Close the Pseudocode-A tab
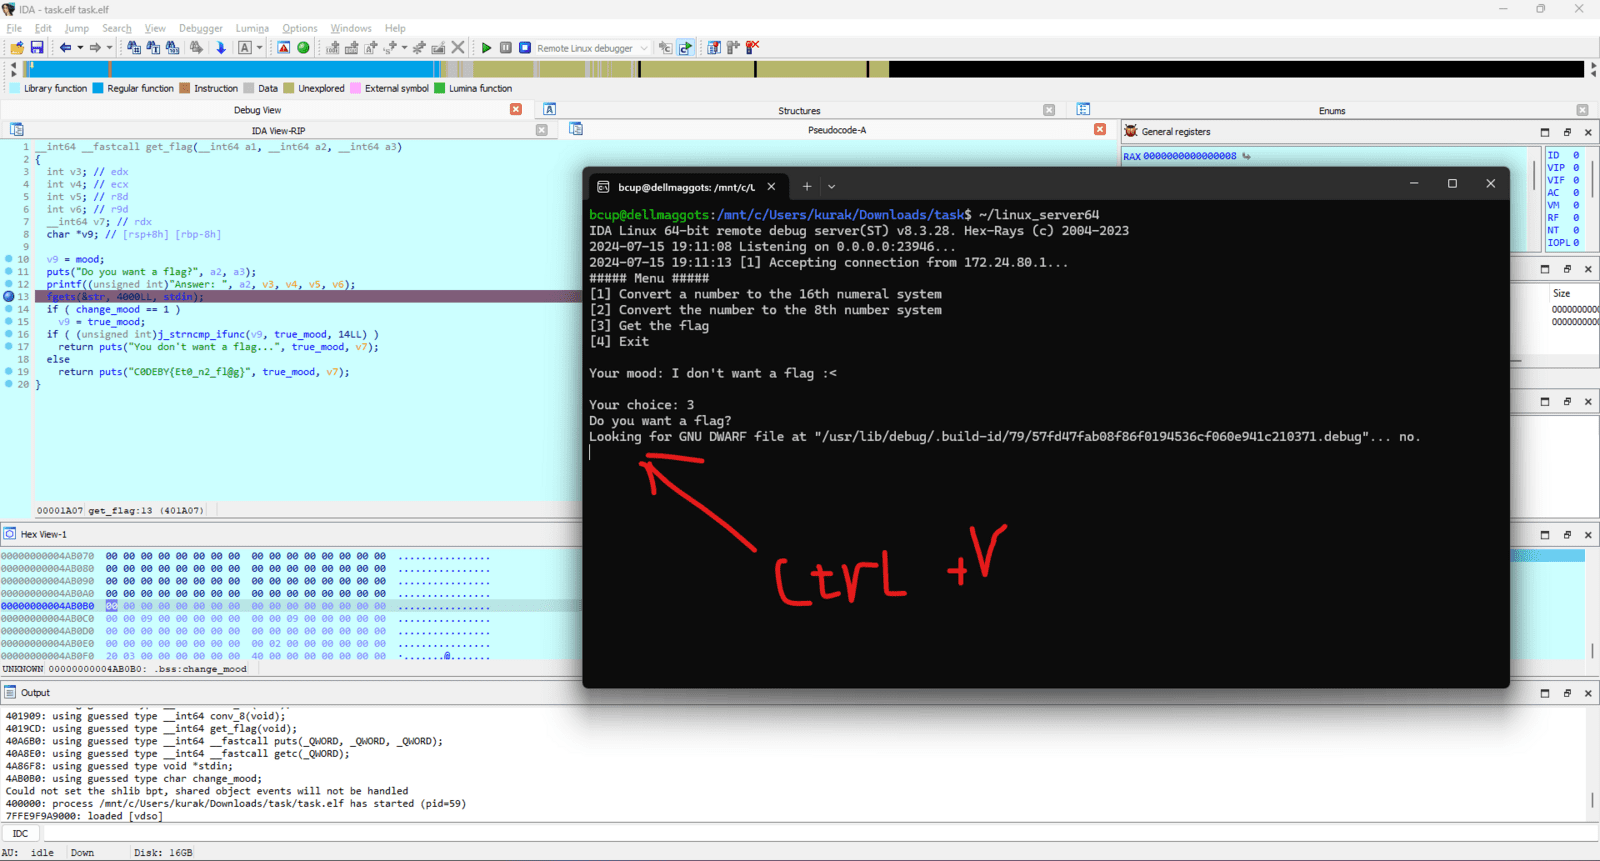 1100,129
